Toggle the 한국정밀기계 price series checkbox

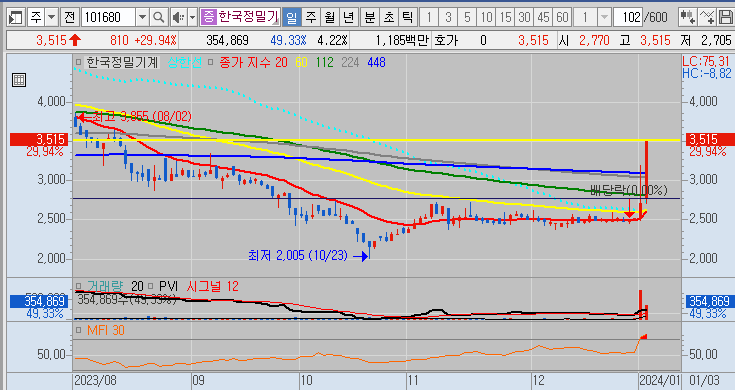point(78,62)
